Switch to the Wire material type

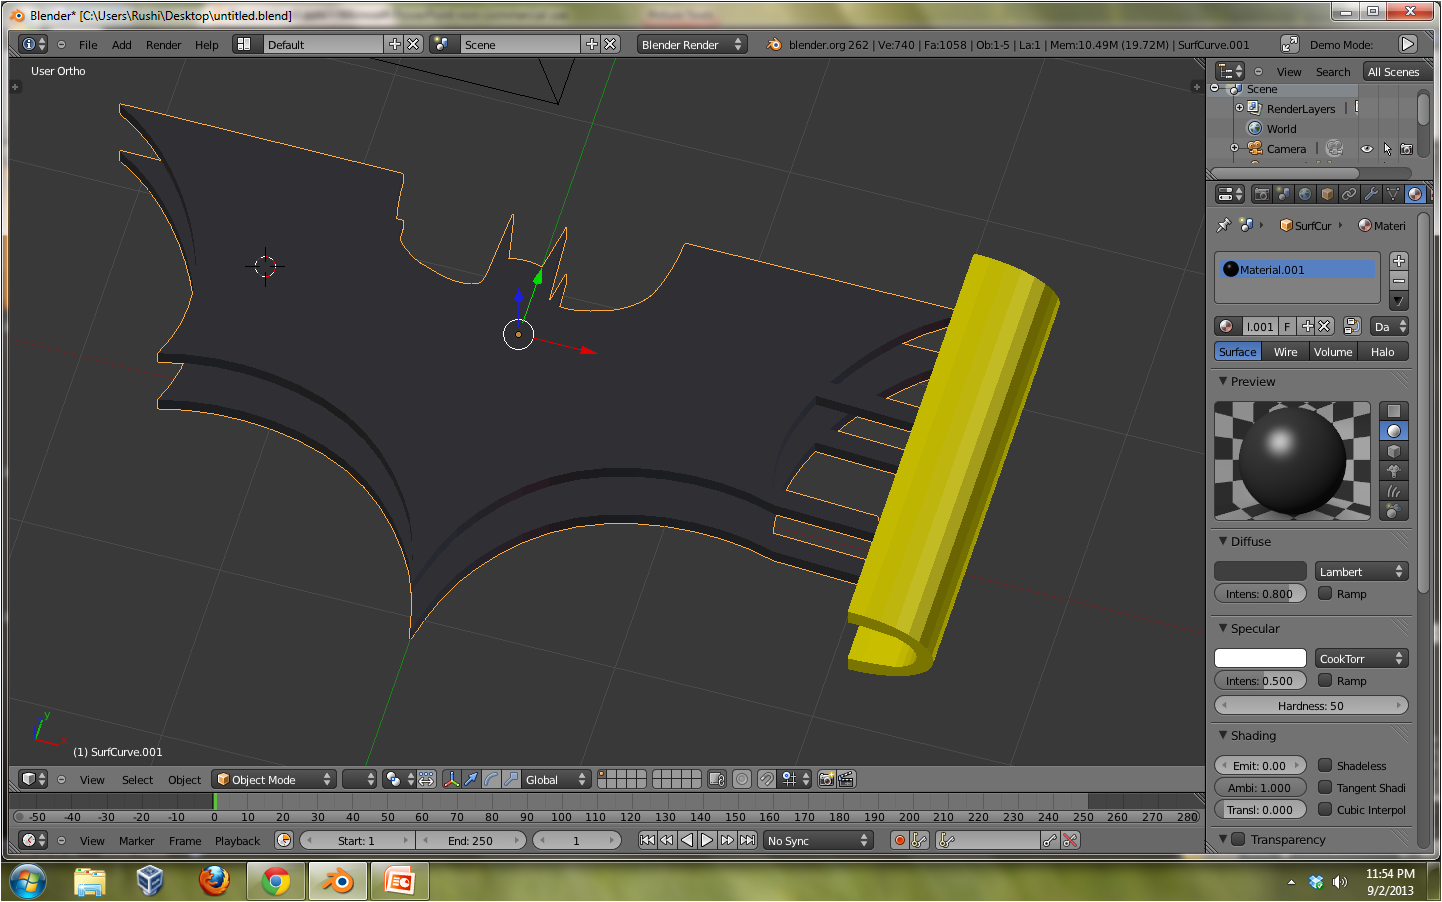pyautogui.click(x=1285, y=352)
